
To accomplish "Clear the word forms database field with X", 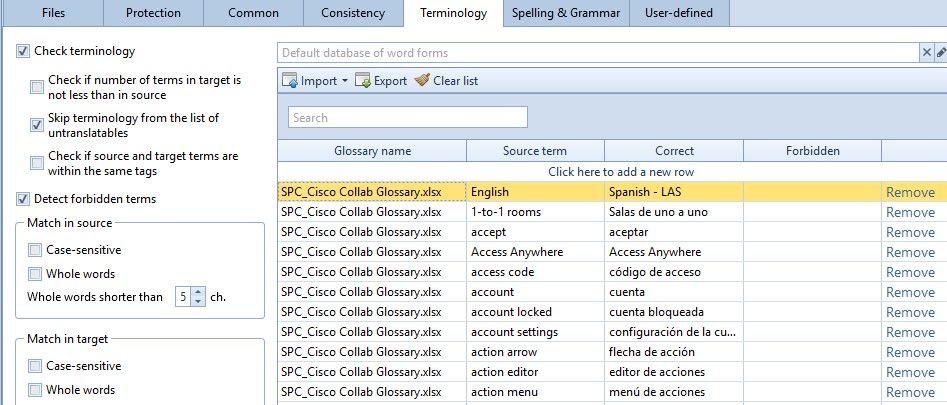I will click(x=926, y=53).
